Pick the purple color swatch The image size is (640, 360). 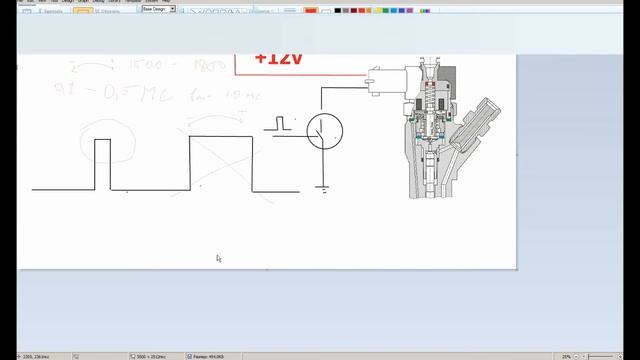410,10
